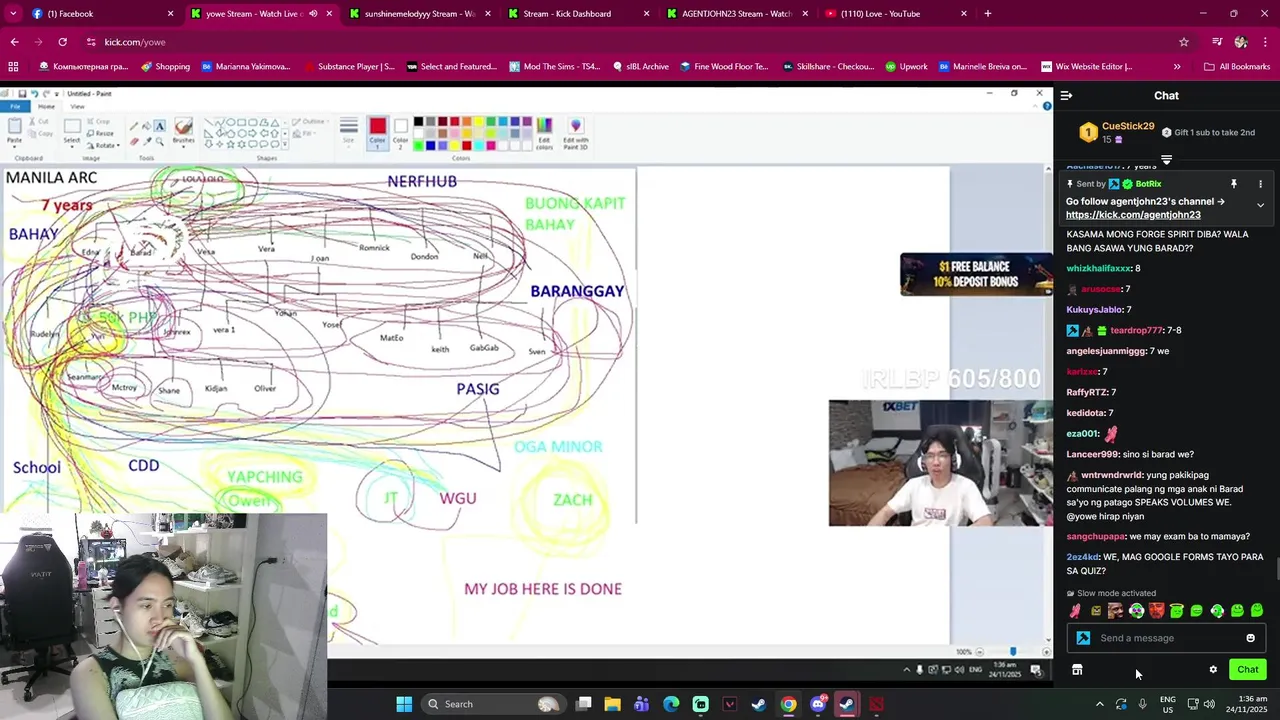Click the taskbar Search box
The image size is (1280, 720).
492,704
